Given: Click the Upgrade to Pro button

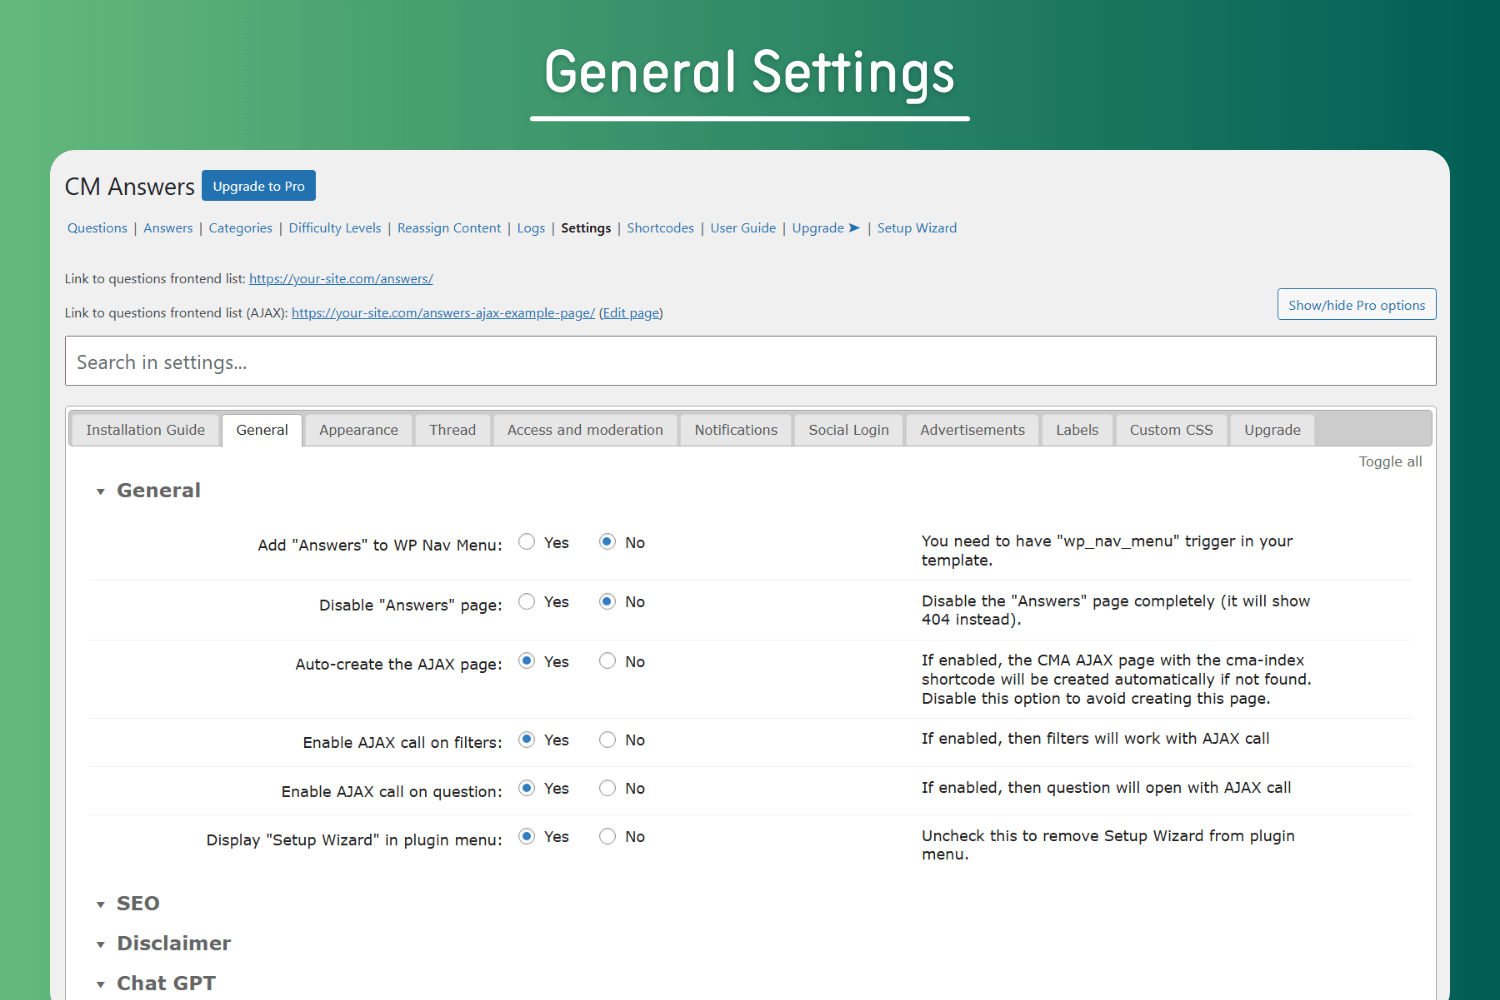Looking at the screenshot, I should click(259, 186).
